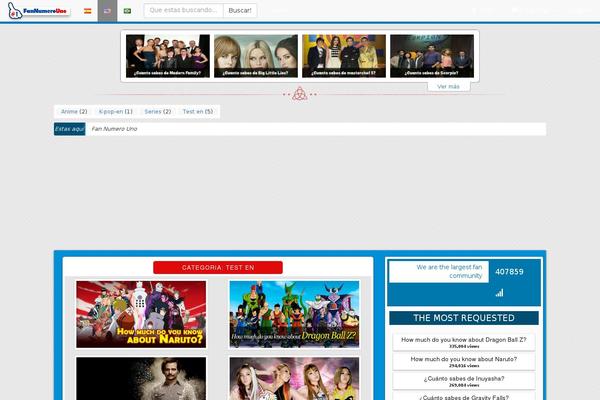
Task: Open 'How much do you know about Dragon Ball Z?' link
Action: click(x=464, y=340)
